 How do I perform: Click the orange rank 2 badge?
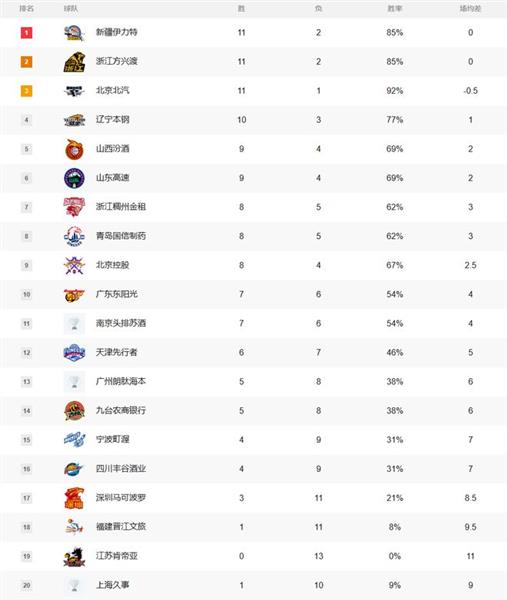(x=26, y=62)
